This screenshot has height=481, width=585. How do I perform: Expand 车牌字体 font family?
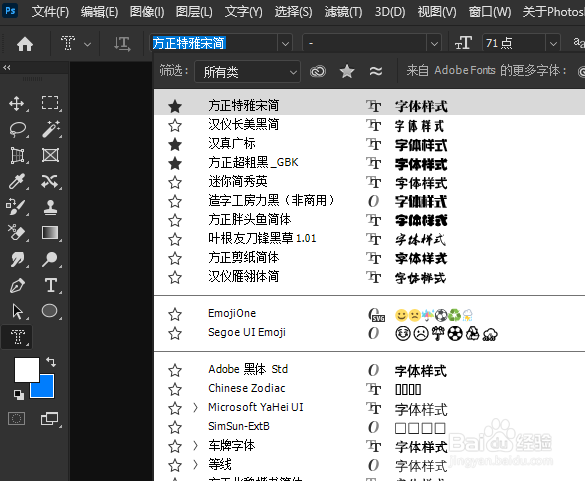pos(195,446)
